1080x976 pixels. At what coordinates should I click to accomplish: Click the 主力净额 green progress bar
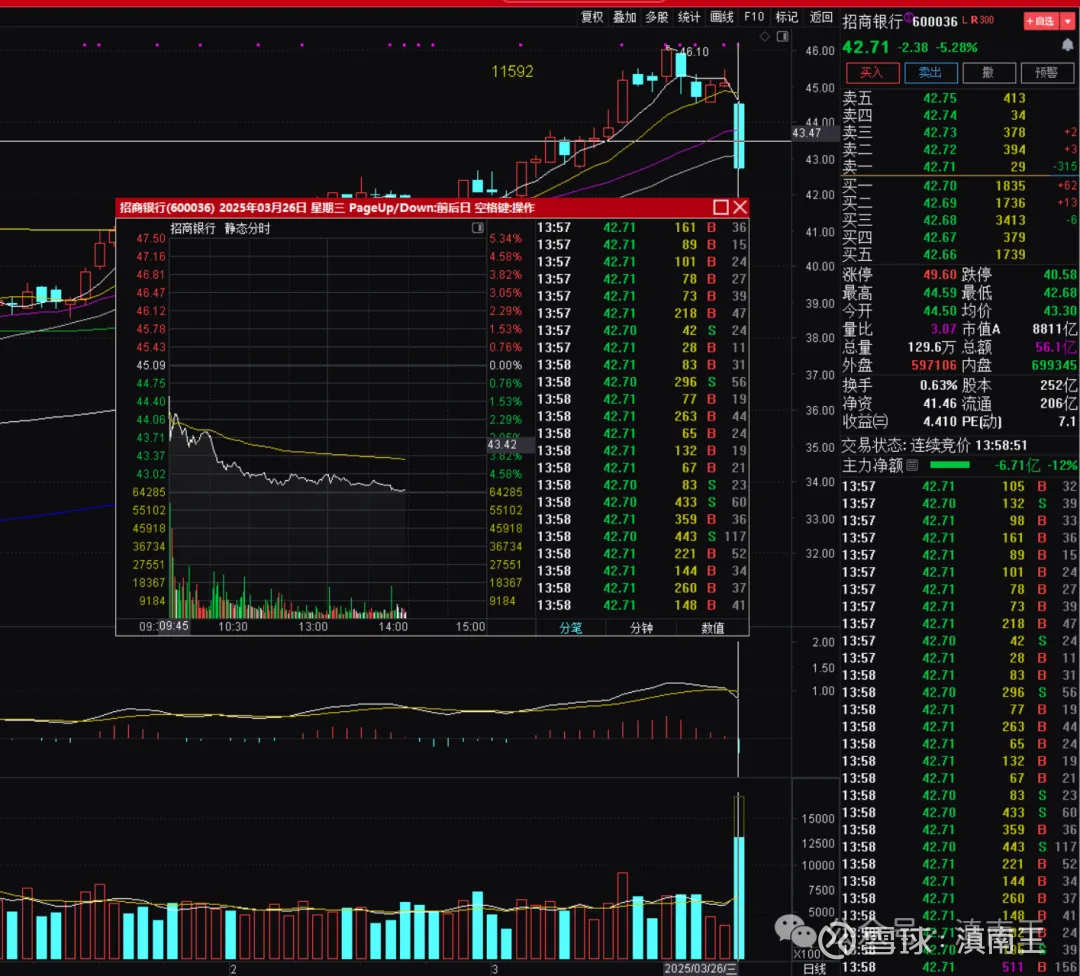pos(949,466)
